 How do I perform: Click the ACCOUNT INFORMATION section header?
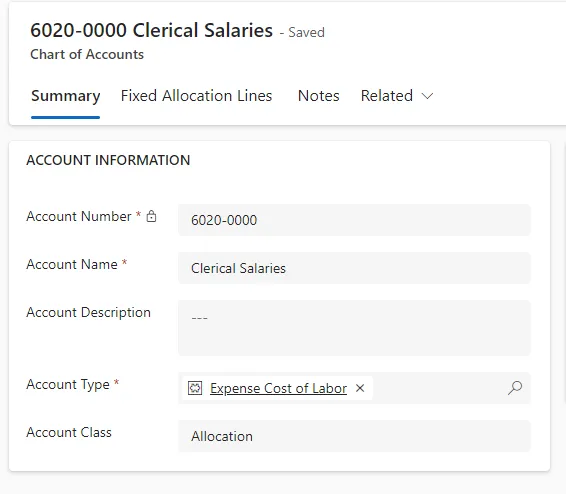108,160
